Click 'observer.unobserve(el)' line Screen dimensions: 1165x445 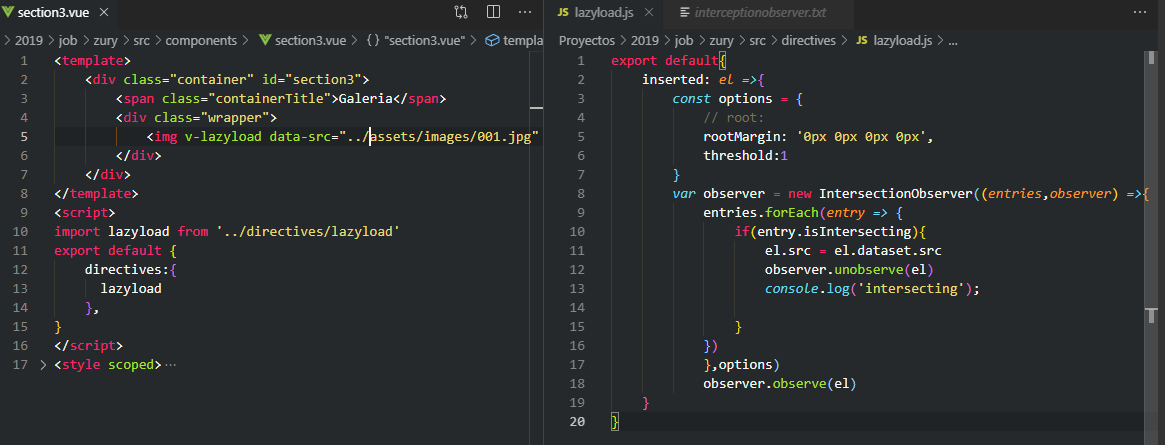849,270
